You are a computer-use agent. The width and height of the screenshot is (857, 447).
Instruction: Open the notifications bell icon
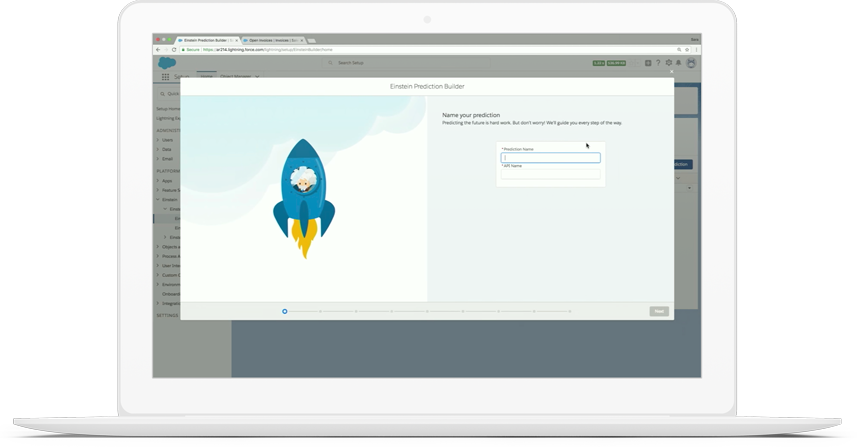coord(678,63)
